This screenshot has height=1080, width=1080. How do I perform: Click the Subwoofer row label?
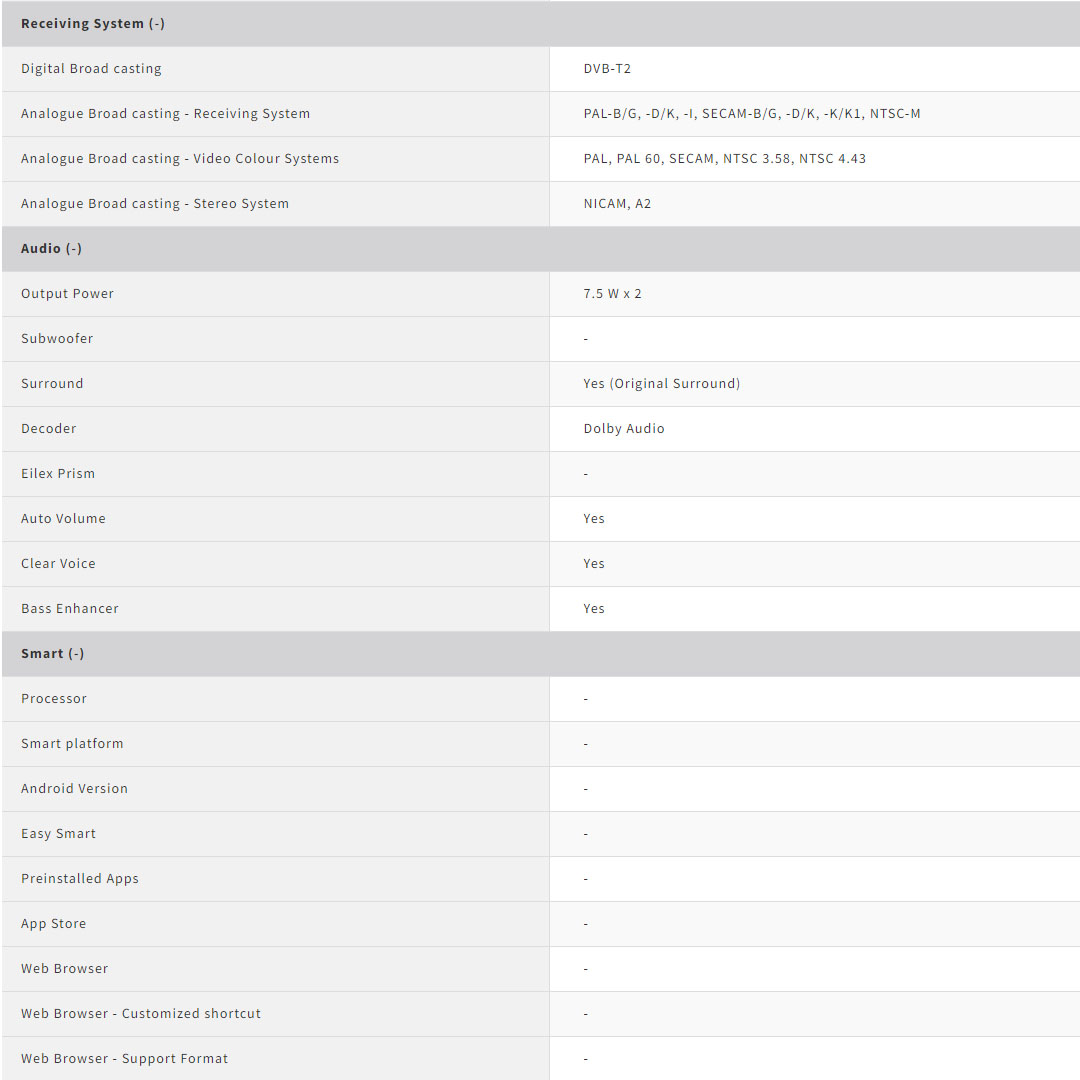(x=57, y=339)
